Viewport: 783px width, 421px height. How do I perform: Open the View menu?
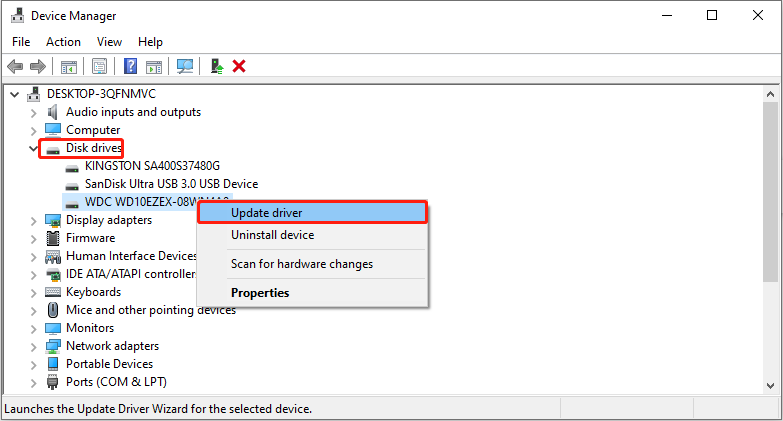click(x=109, y=42)
